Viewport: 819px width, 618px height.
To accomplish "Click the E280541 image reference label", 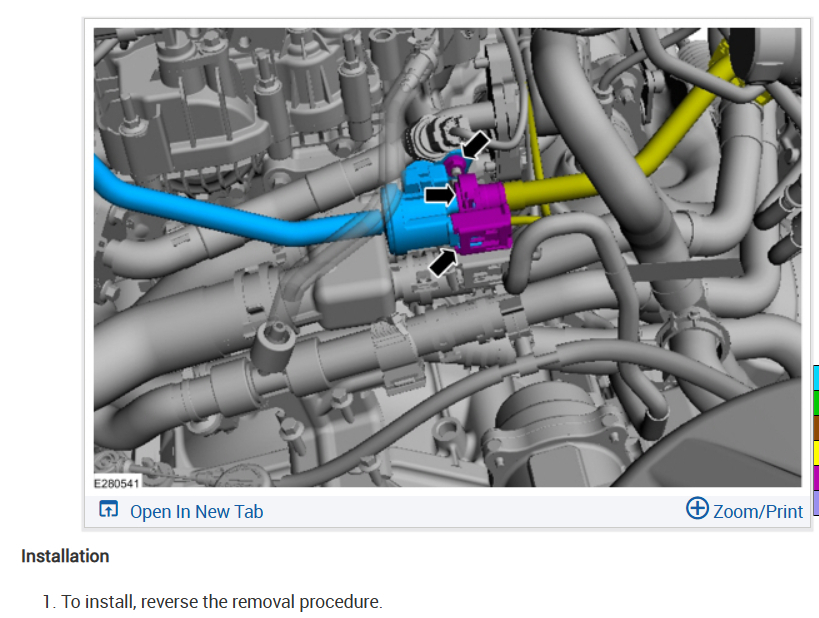I will [116, 483].
